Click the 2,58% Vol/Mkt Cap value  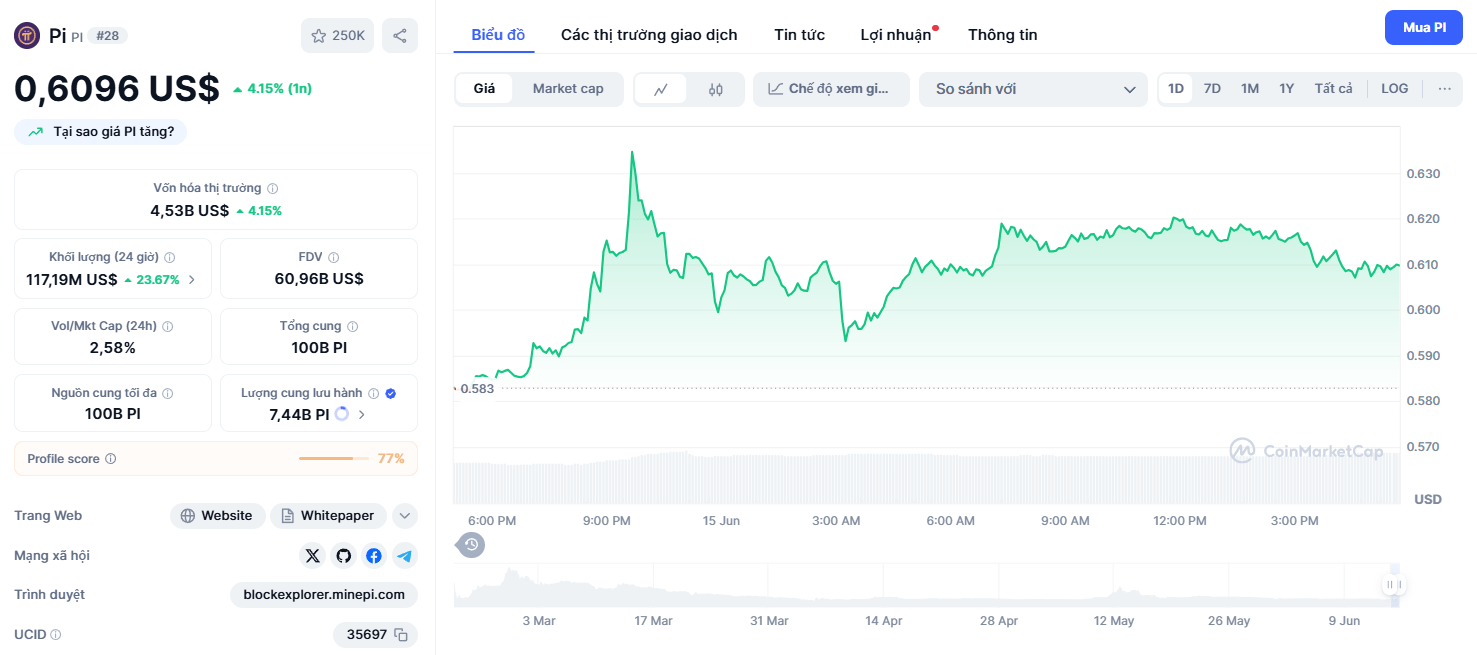coord(113,348)
